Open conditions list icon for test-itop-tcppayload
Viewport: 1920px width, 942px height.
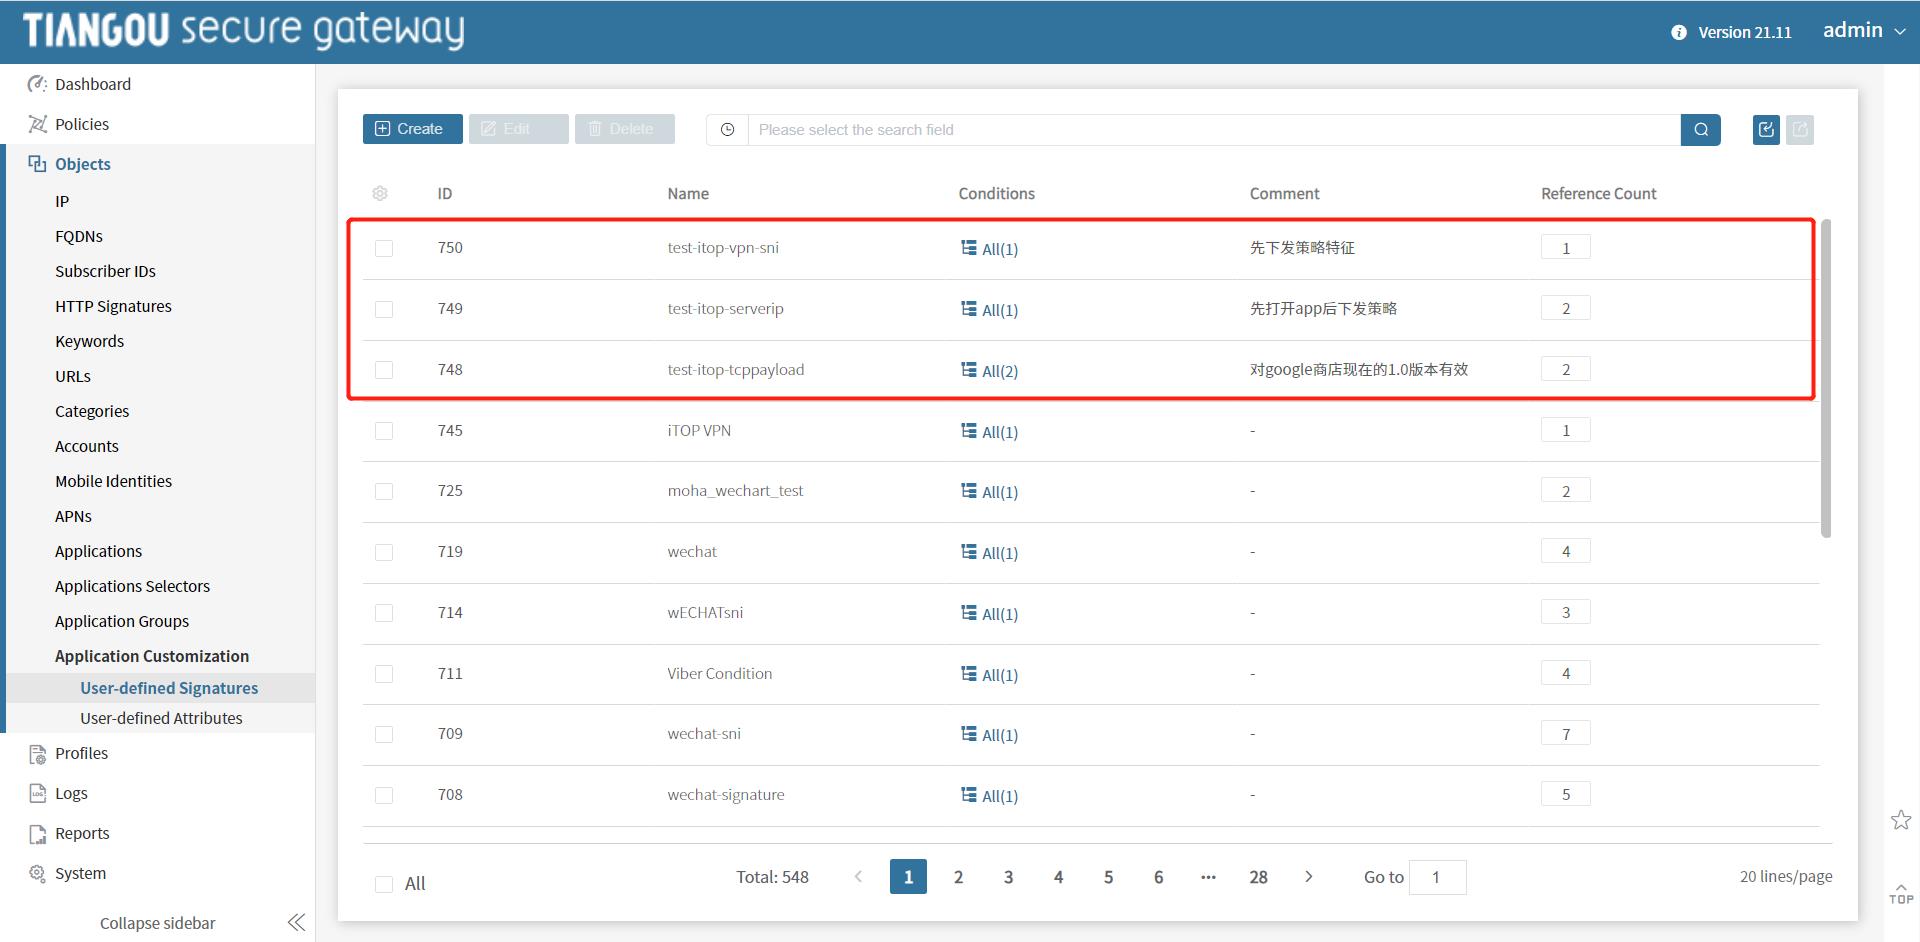click(968, 370)
